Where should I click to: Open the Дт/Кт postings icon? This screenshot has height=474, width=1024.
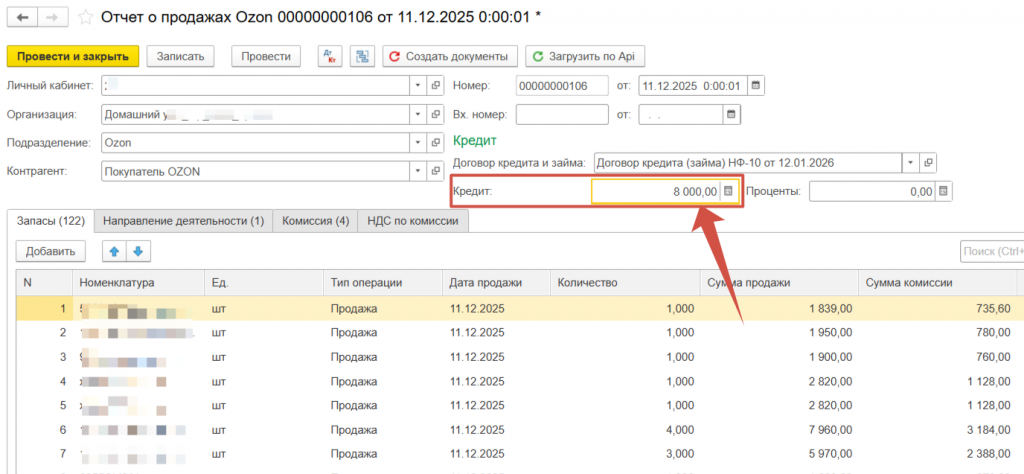tap(329, 56)
